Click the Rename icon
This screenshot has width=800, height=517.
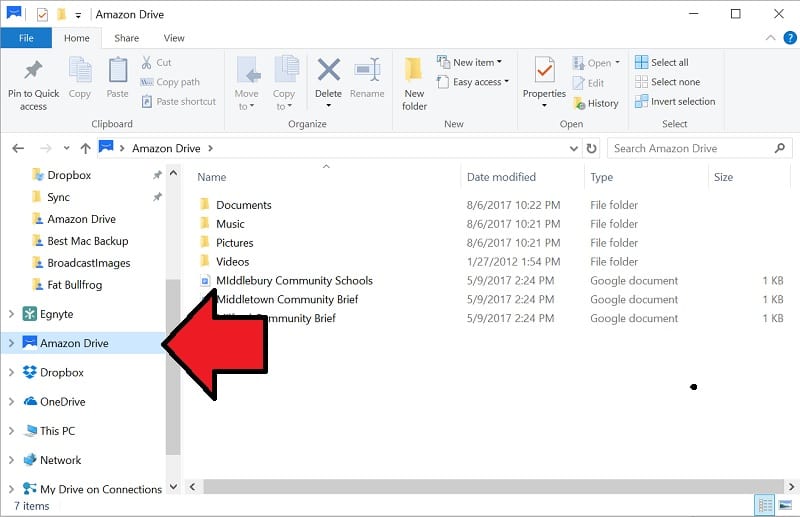pyautogui.click(x=367, y=70)
